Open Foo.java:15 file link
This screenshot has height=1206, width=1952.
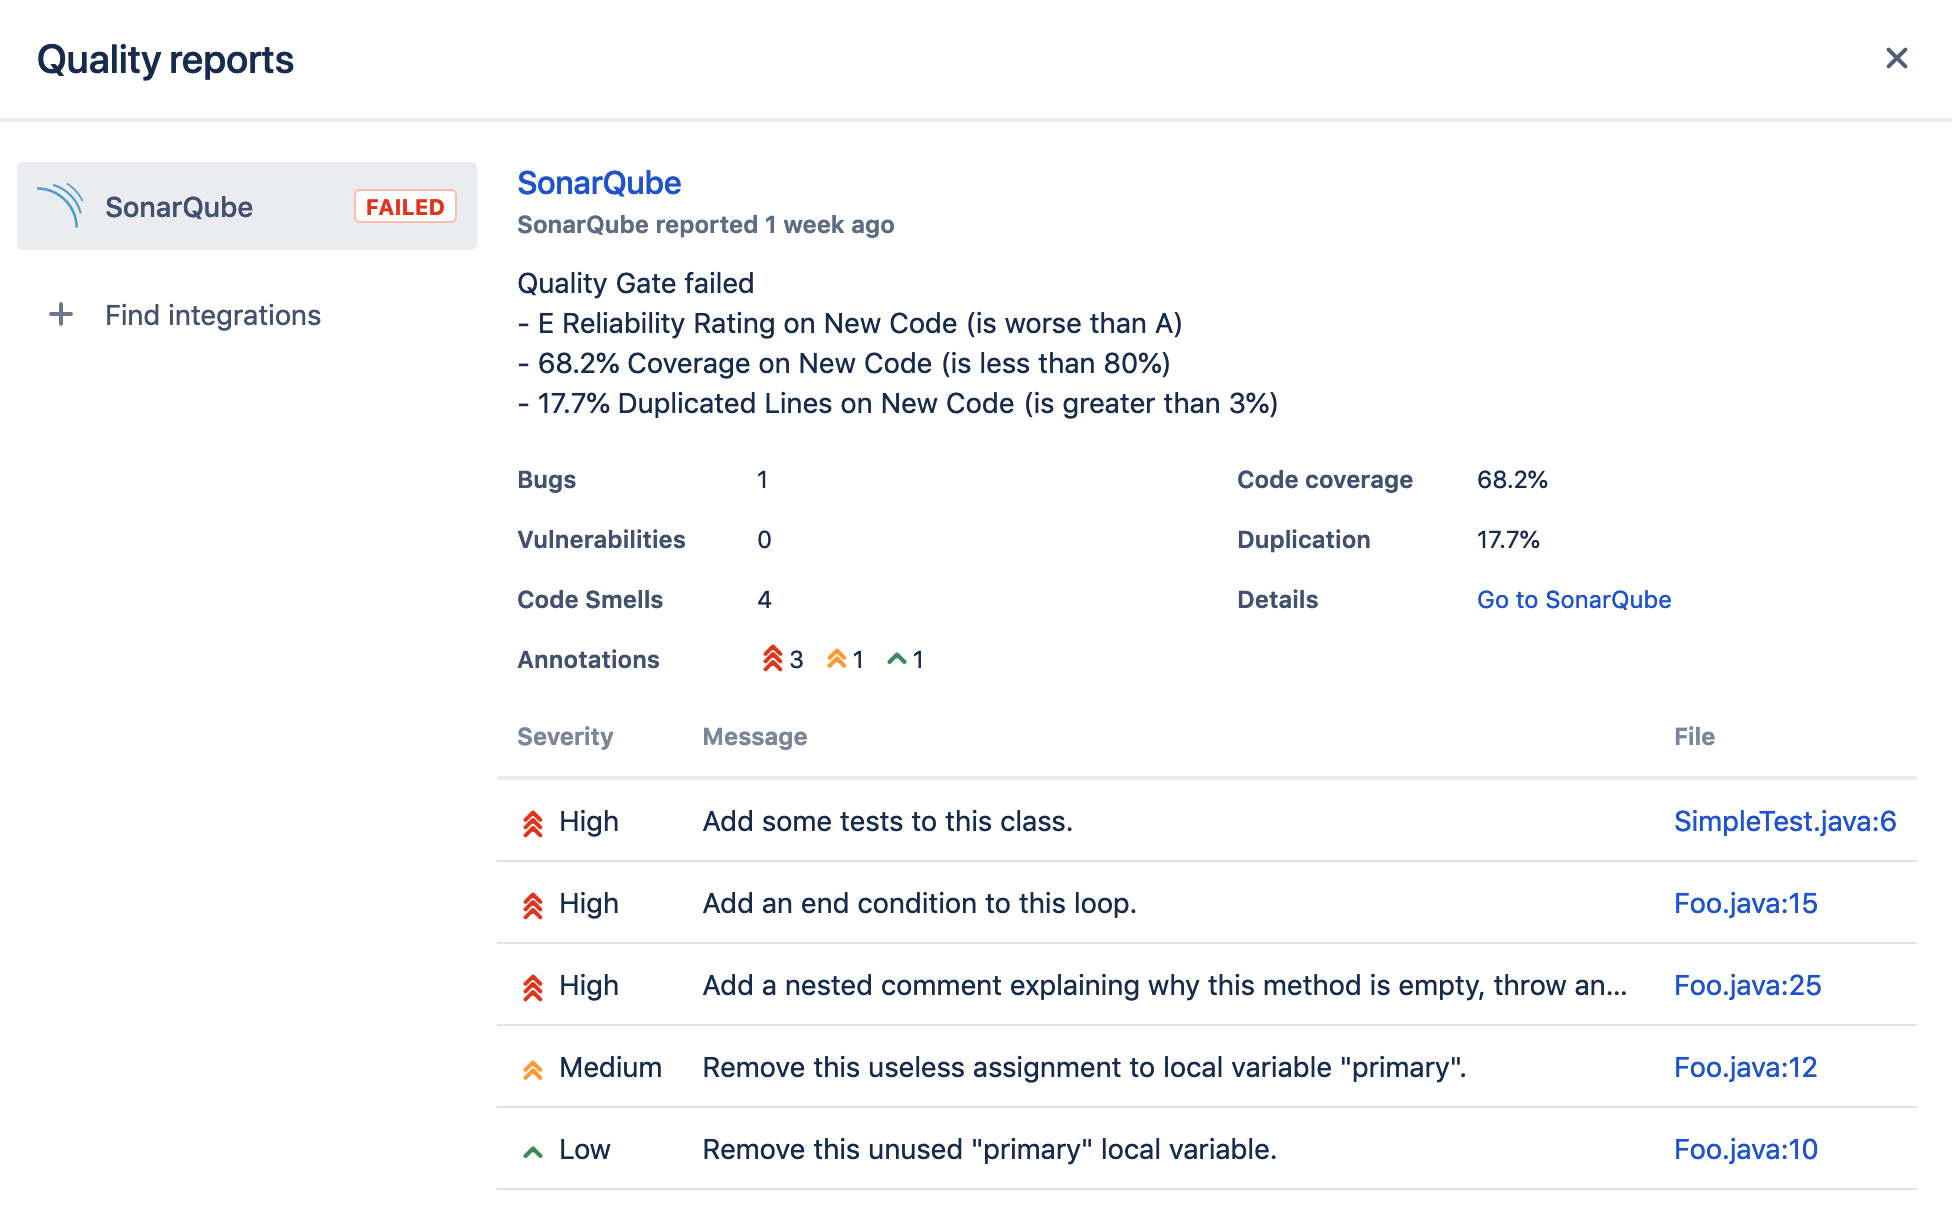pyautogui.click(x=1745, y=903)
